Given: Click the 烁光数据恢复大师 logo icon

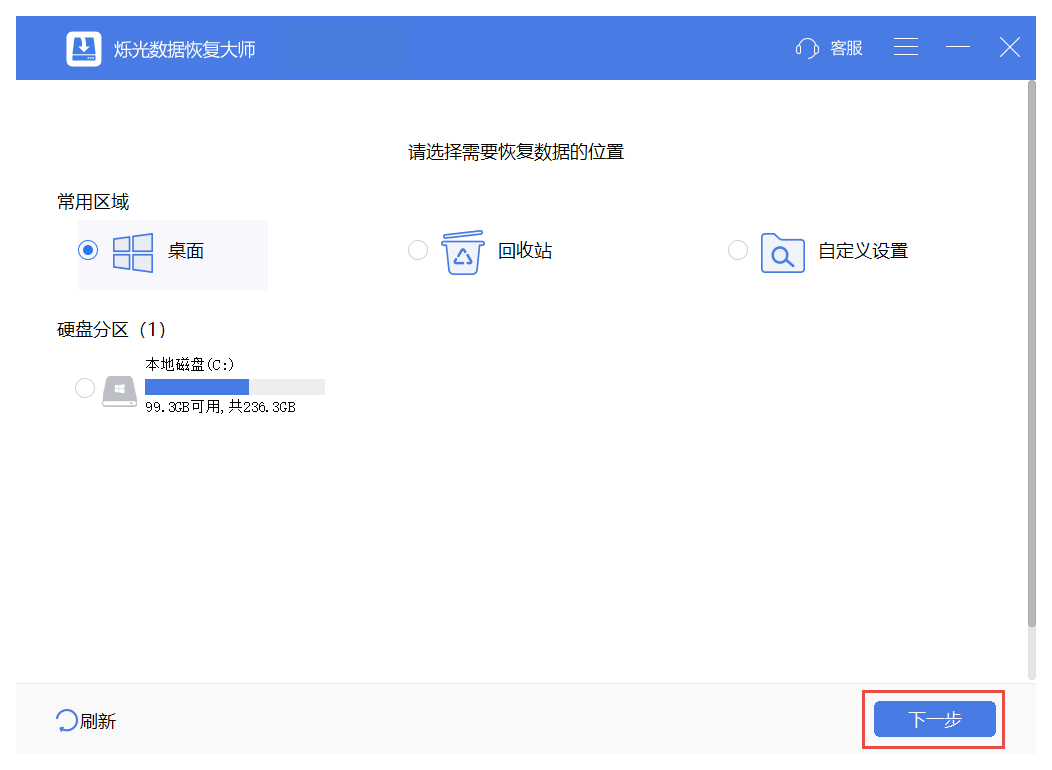Looking at the screenshot, I should pos(84,46).
